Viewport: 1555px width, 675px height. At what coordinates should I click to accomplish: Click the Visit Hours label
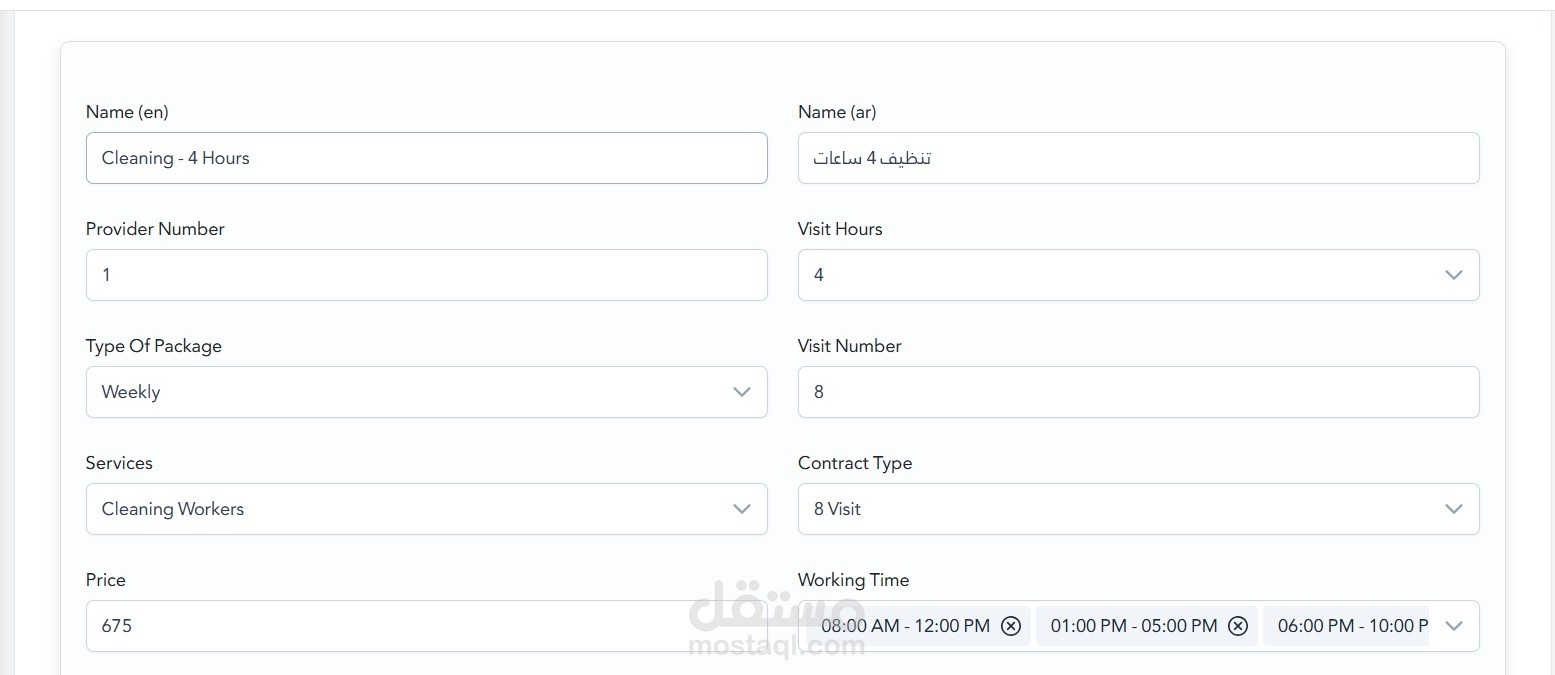pyautogui.click(x=840, y=229)
